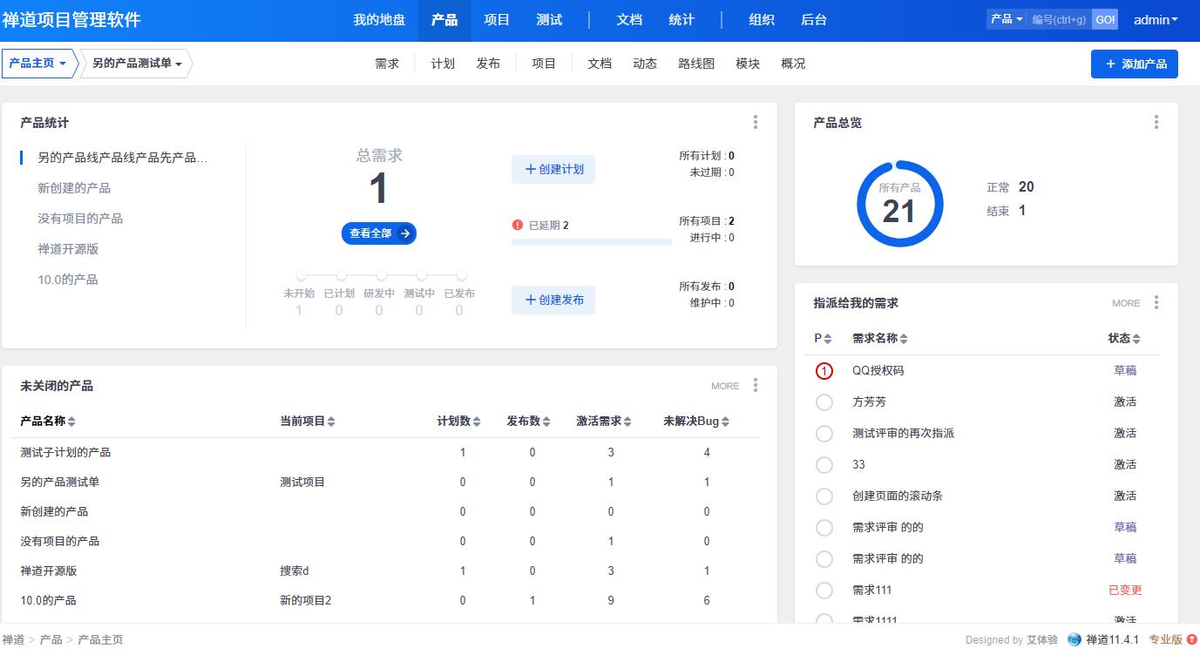
Task: Click the 编号 search input field
Action: click(x=1058, y=20)
